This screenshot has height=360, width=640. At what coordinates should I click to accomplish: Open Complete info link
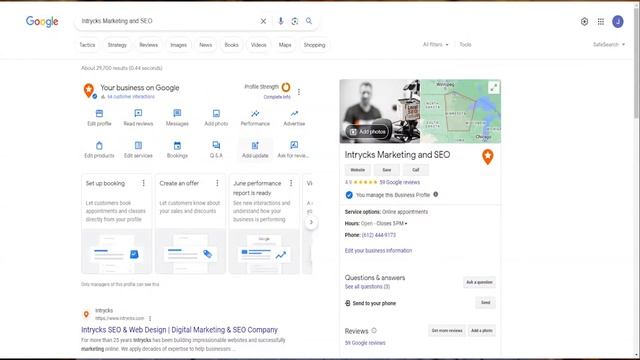pos(277,97)
